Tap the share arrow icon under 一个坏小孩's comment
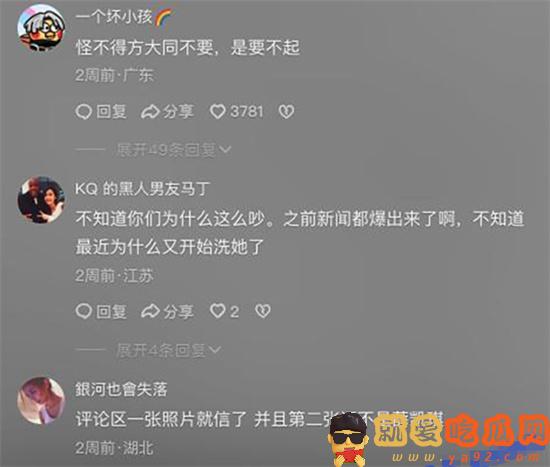The width and height of the screenshot is (550, 467). coord(150,112)
